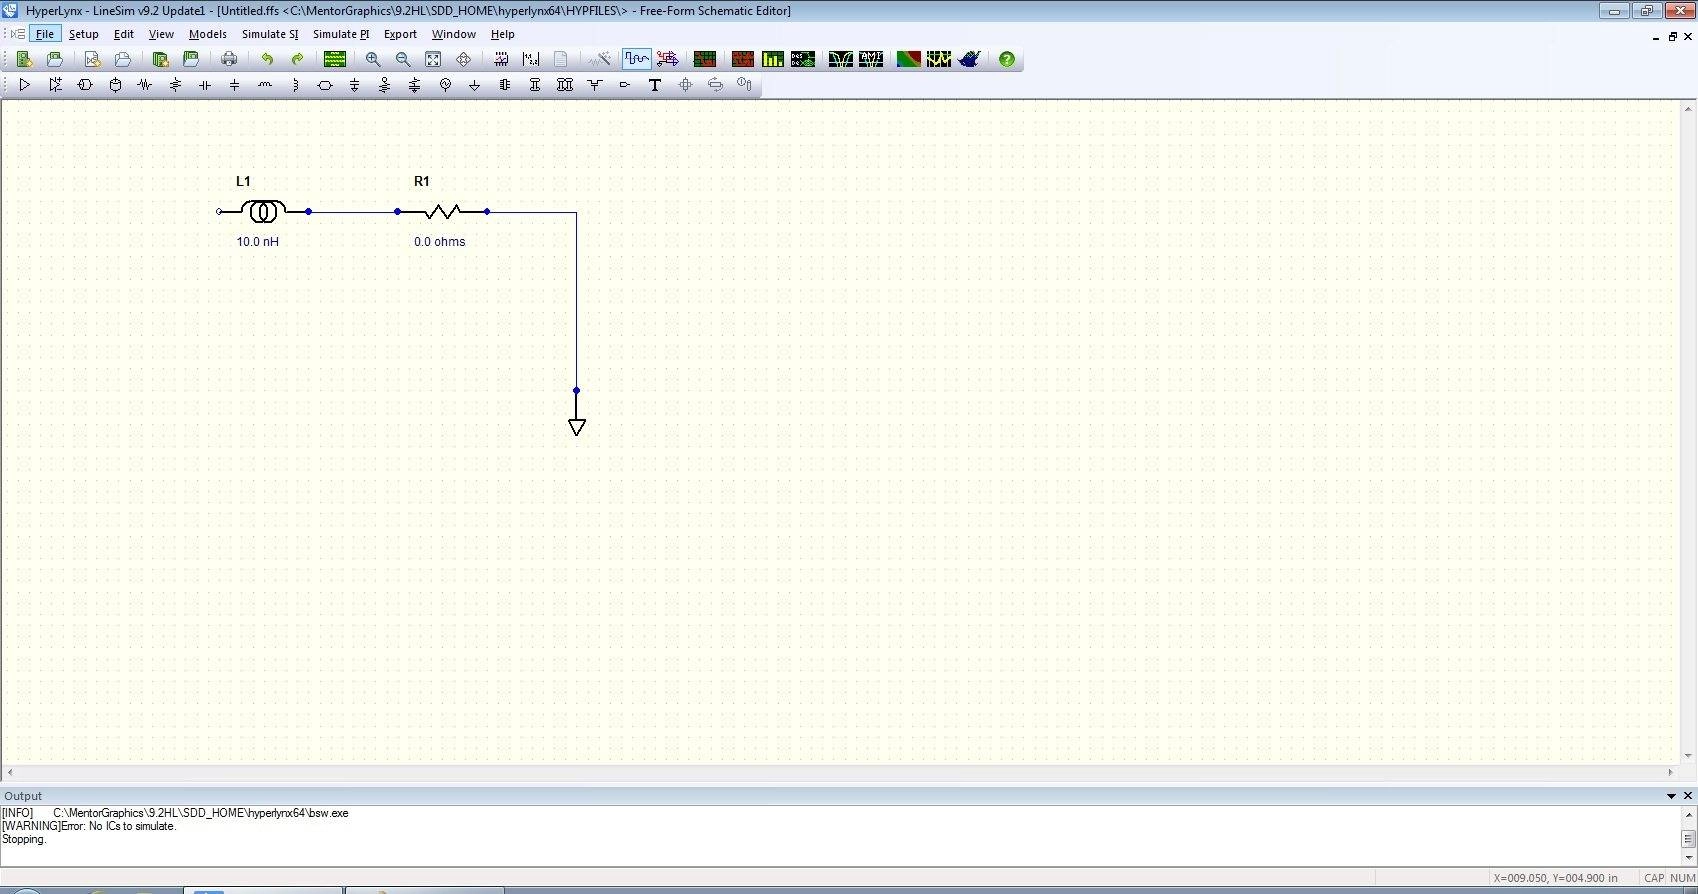This screenshot has width=1698, height=894.
Task: Click the Output panel scrollbar thumb
Action: (1688, 839)
